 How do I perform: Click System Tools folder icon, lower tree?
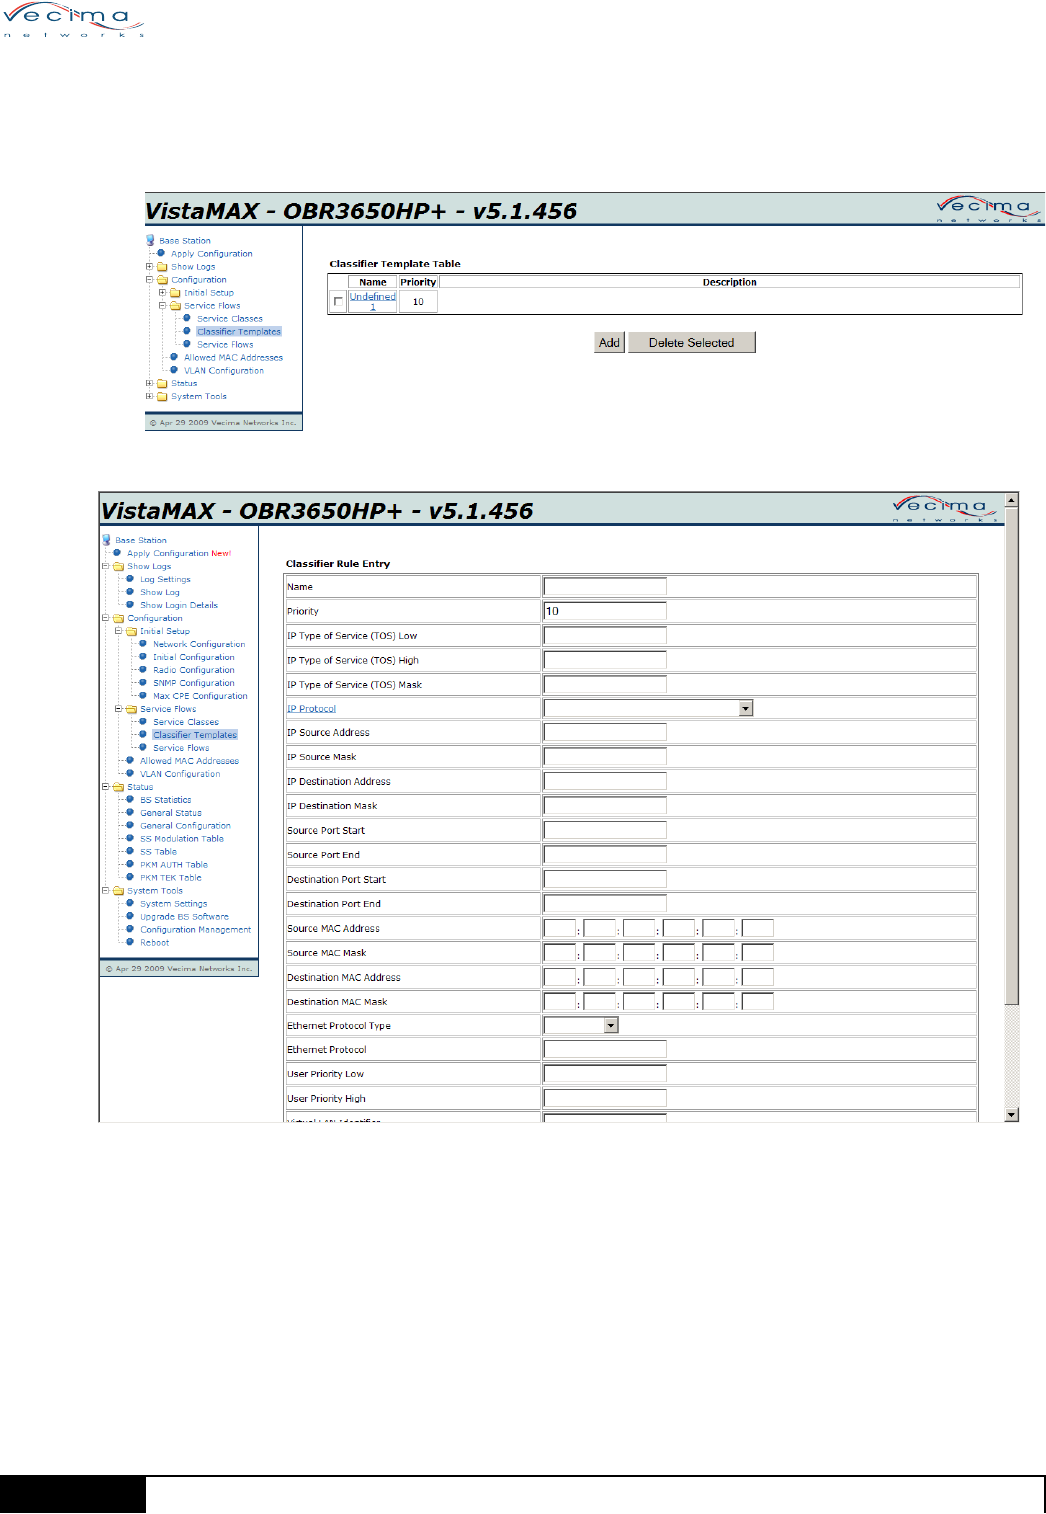119,891
